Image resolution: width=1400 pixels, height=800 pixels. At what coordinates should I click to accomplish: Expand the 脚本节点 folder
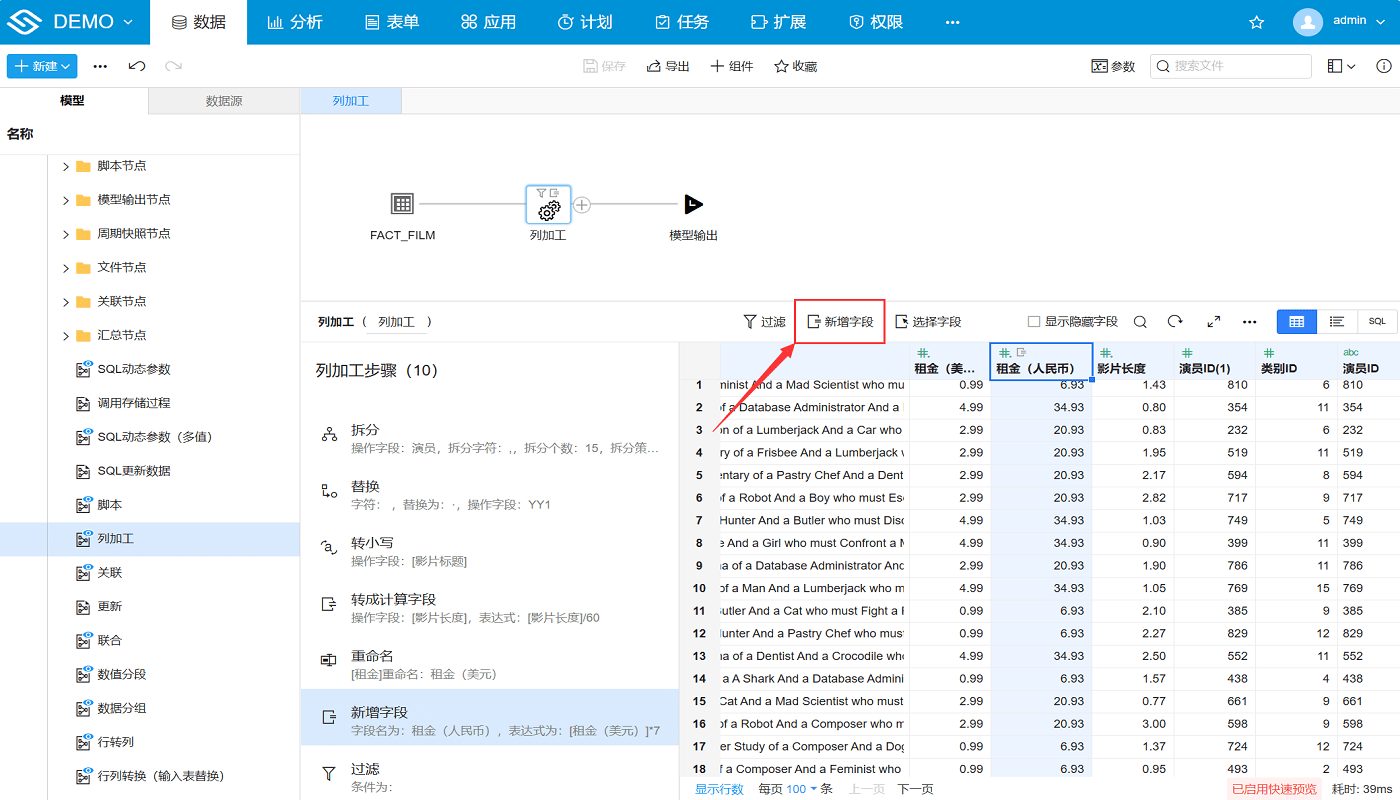tap(67, 166)
